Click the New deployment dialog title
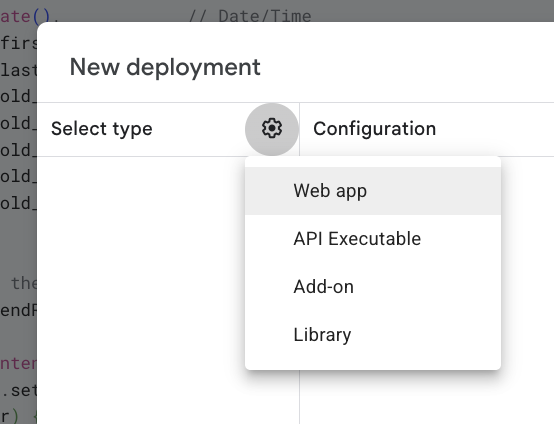 [165, 67]
